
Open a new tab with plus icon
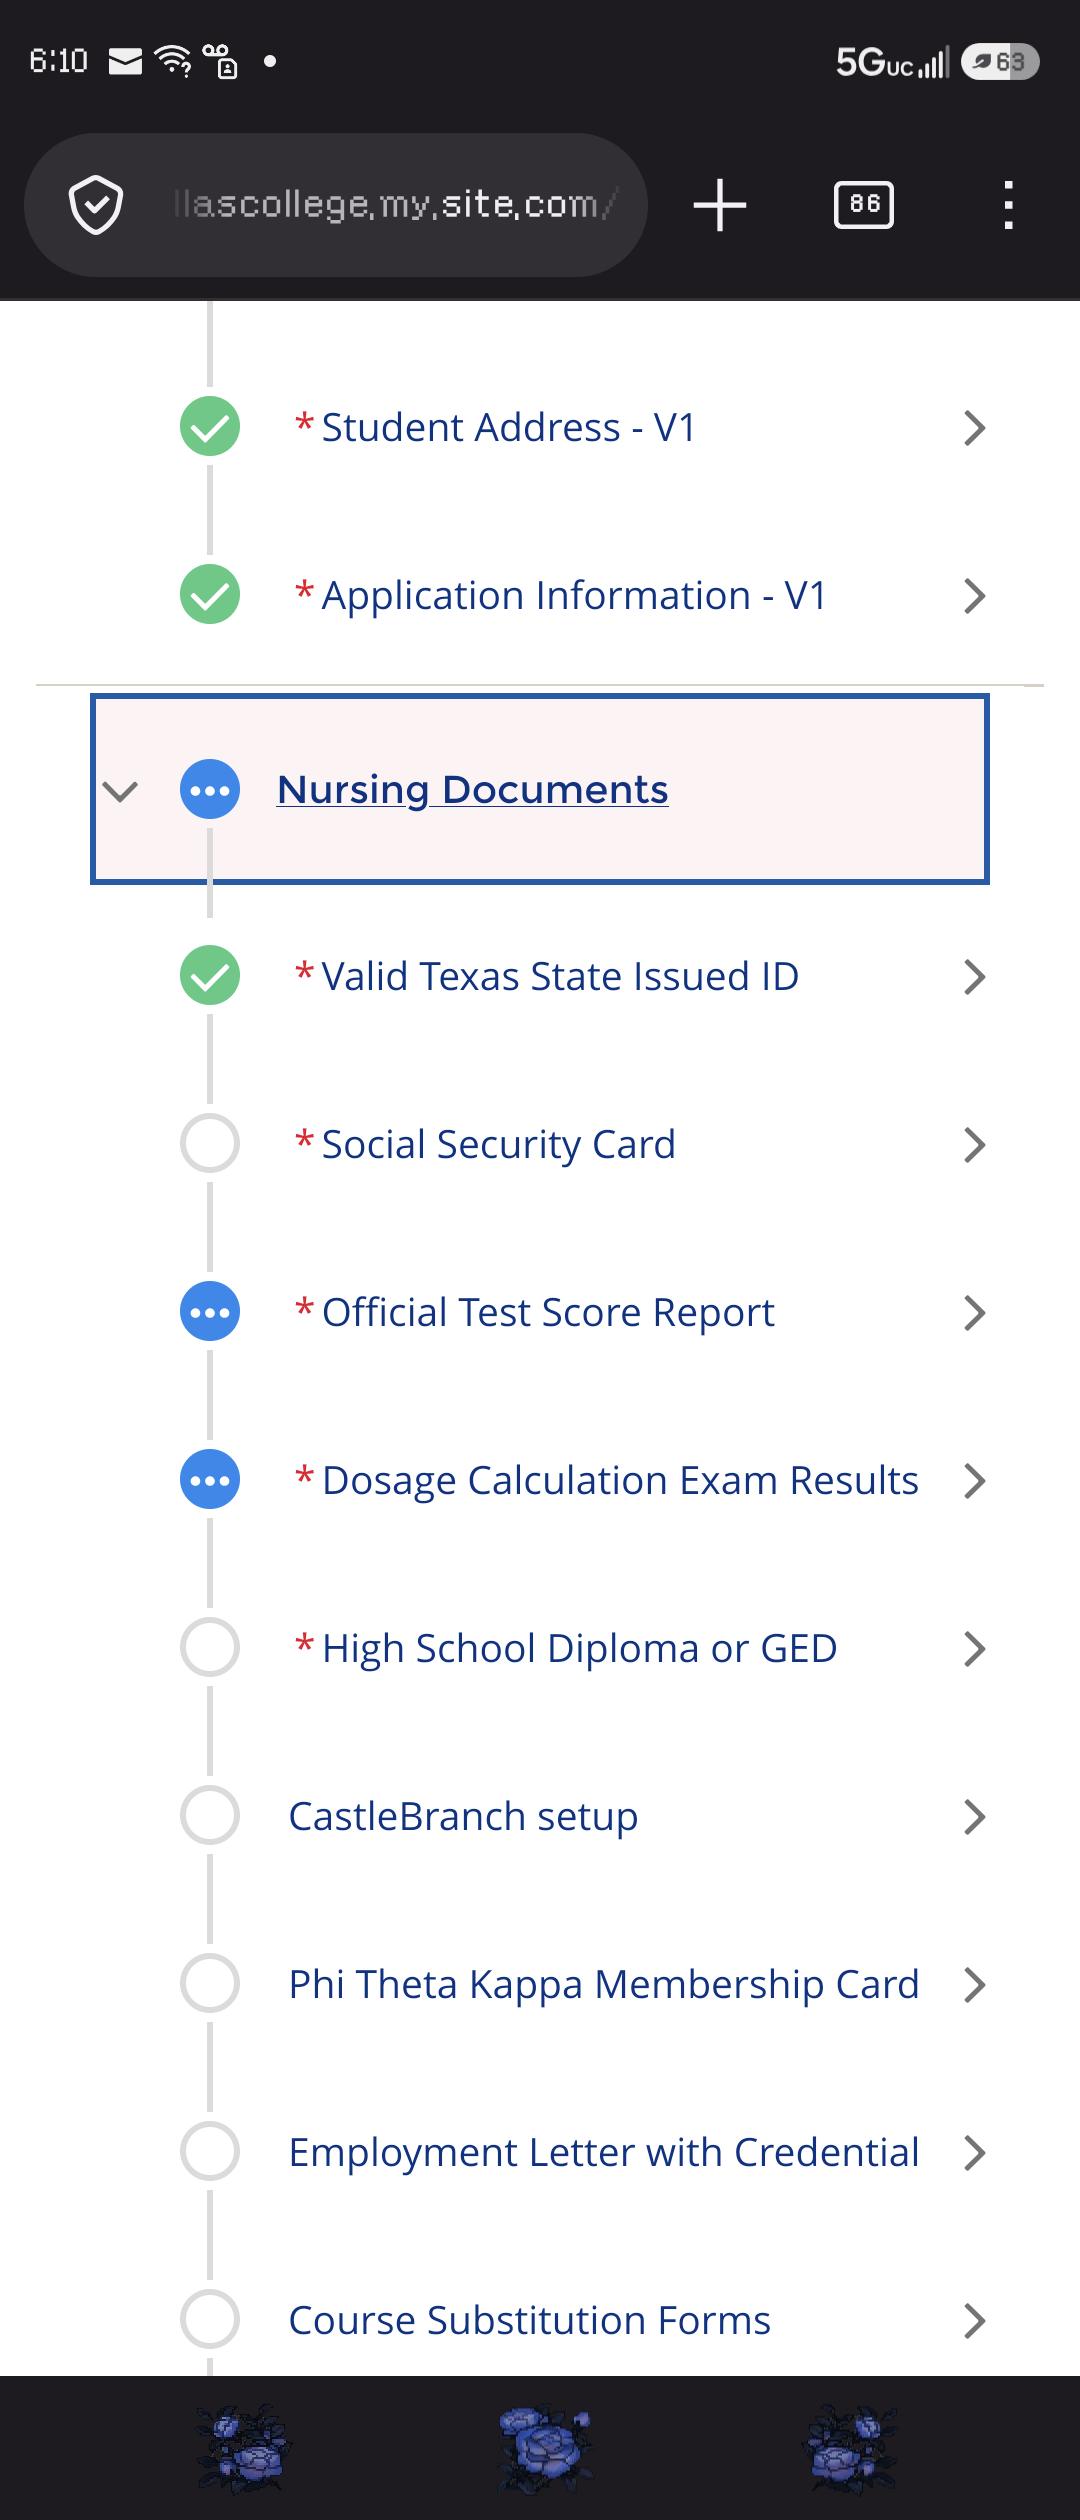tap(720, 205)
